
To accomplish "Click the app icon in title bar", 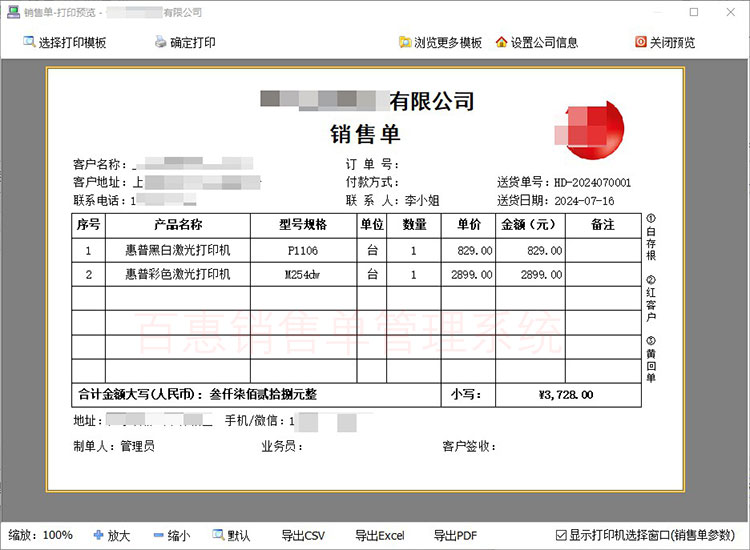I will click(x=13, y=12).
